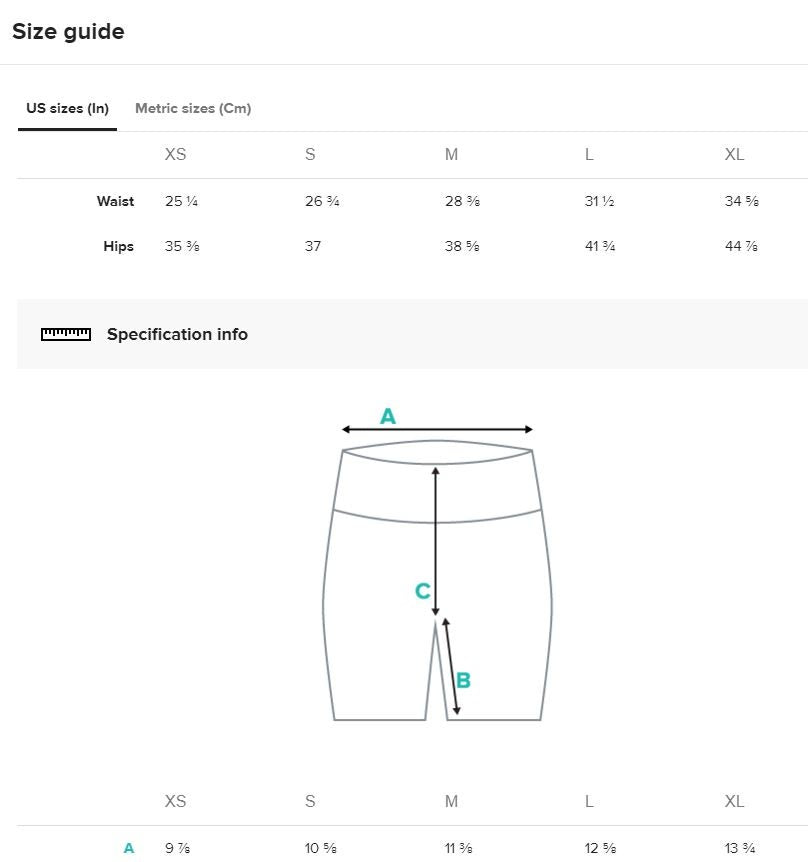
Task: Click the L hips value 41 ¾
Action: click(600, 246)
